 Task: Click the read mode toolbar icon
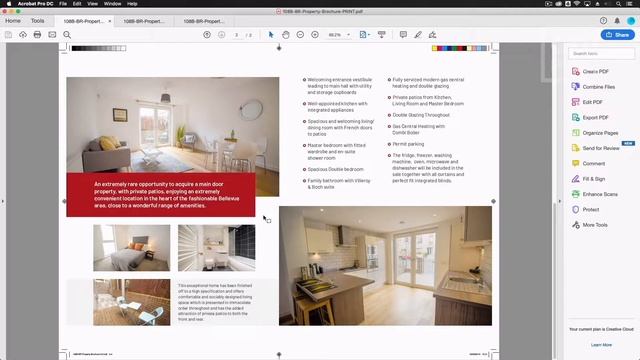[382, 35]
